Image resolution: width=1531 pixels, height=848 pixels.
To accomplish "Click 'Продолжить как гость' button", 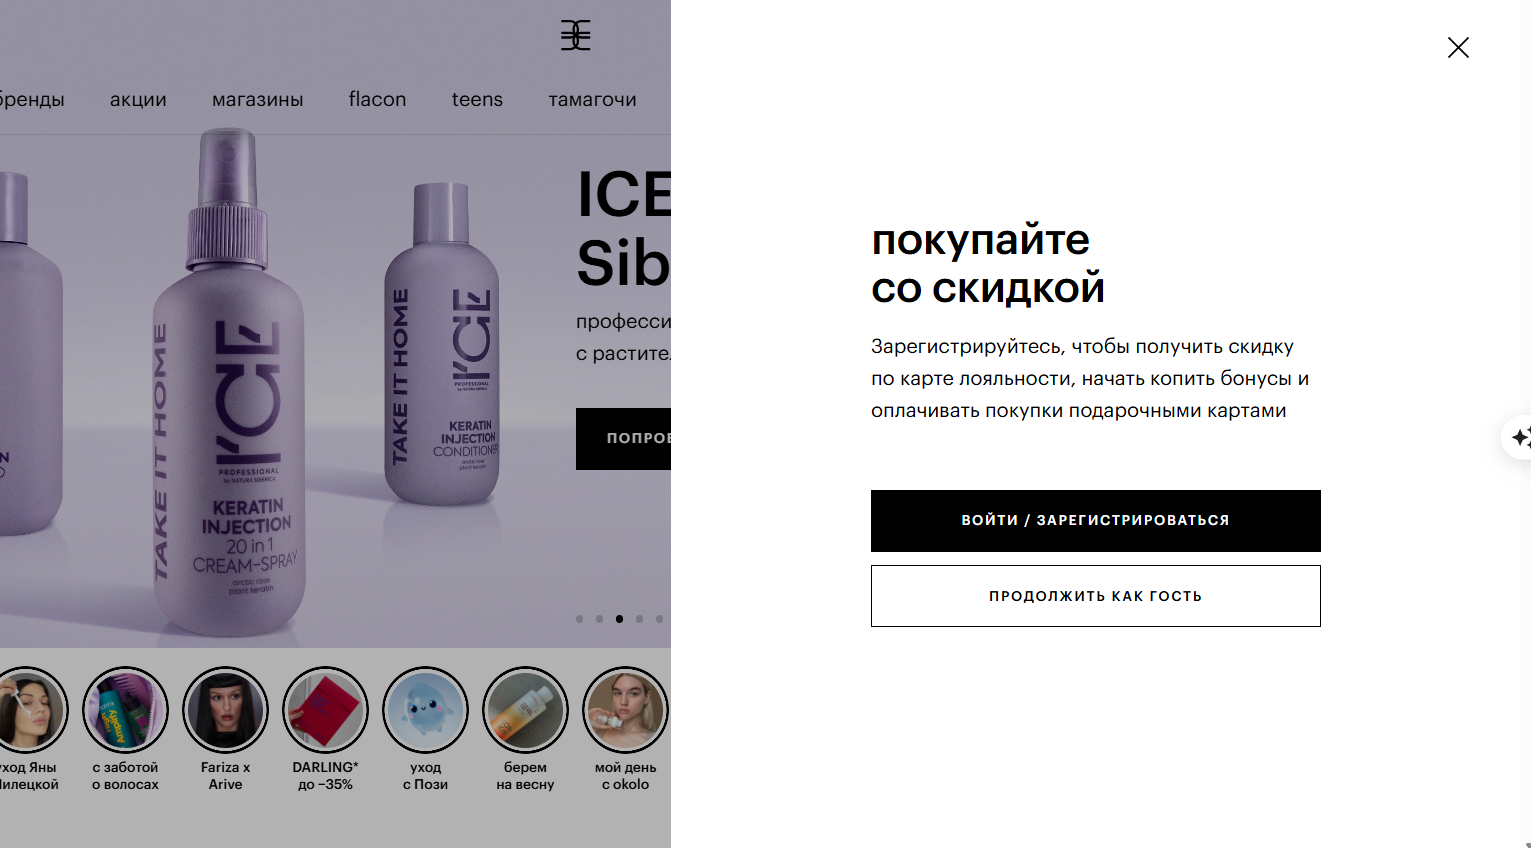I will 1095,596.
